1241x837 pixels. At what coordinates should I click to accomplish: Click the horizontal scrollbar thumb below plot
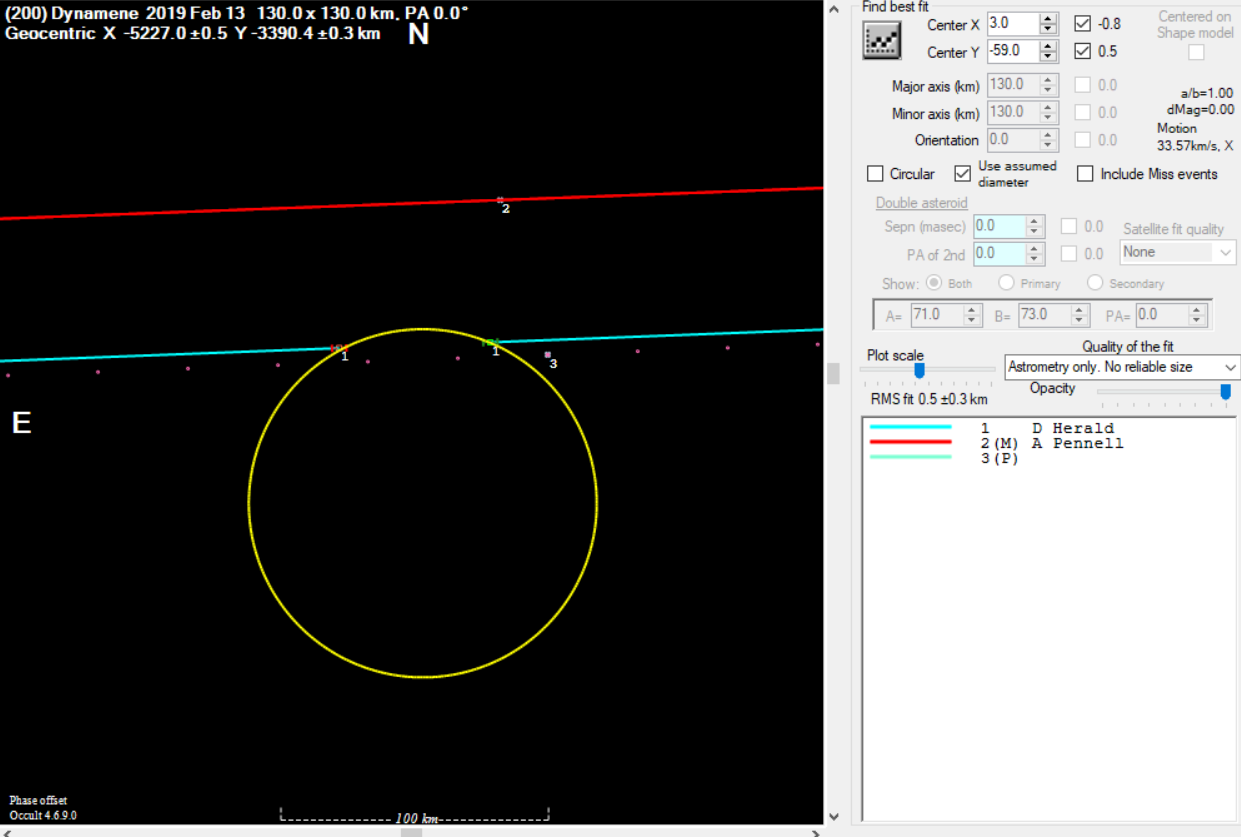[x=410, y=831]
